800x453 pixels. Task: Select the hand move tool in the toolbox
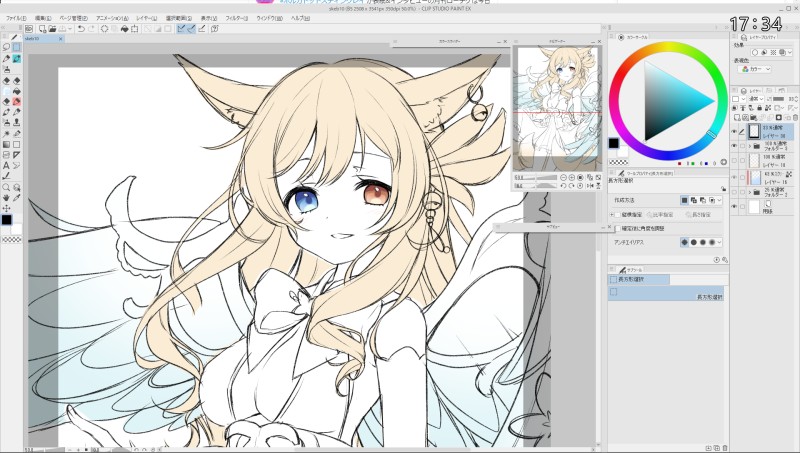(x=6, y=197)
